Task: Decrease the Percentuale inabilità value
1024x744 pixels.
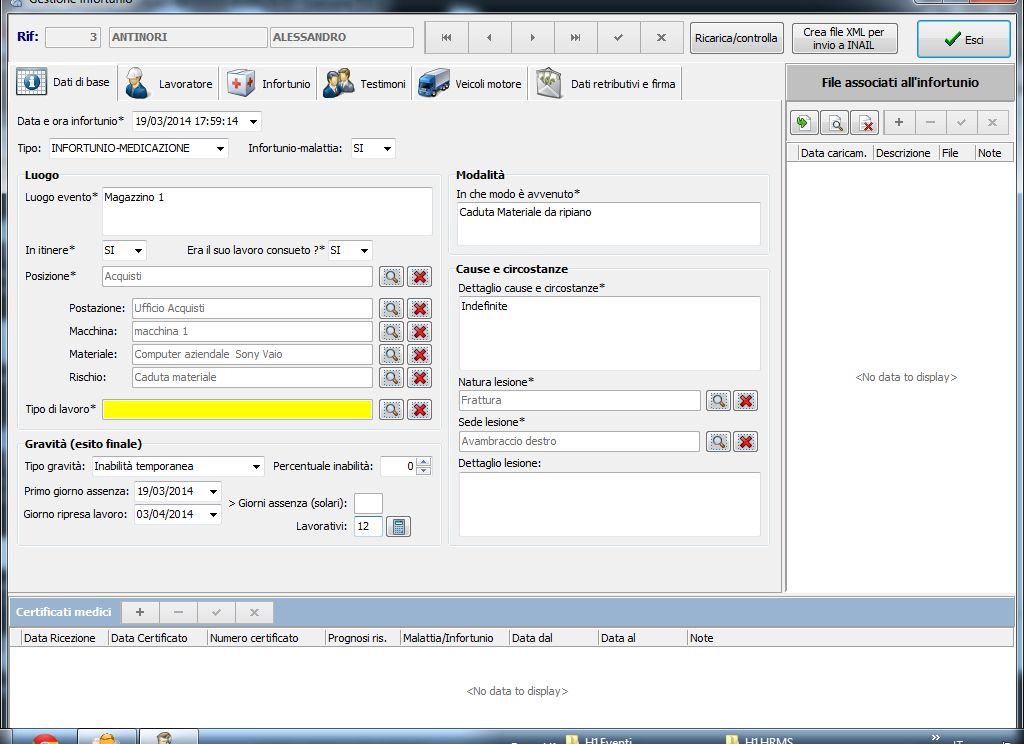Action: 424,470
